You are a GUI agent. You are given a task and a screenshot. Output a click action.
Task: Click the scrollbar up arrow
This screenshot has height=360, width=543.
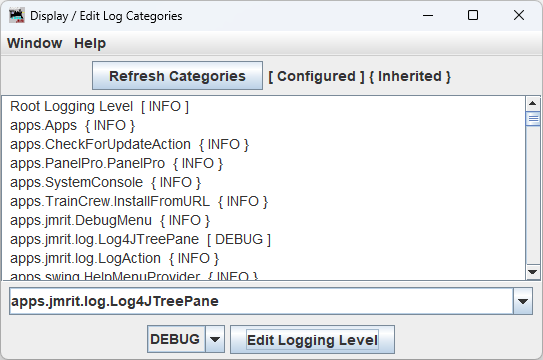(x=533, y=104)
